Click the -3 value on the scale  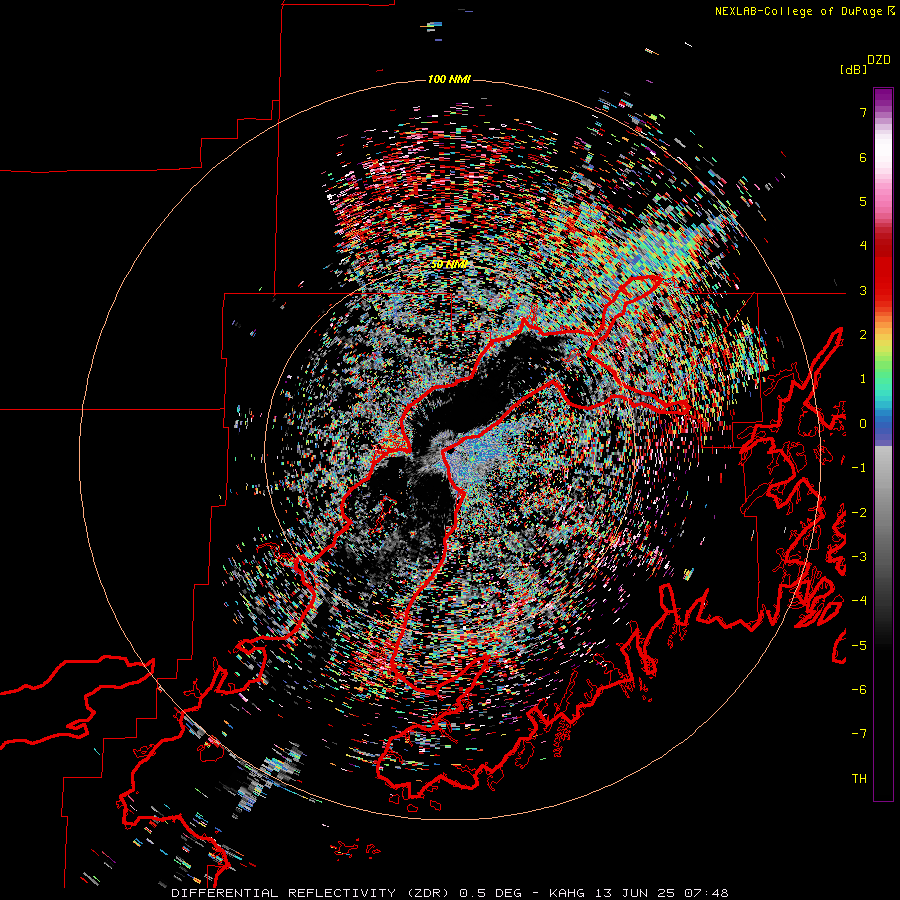tap(859, 557)
